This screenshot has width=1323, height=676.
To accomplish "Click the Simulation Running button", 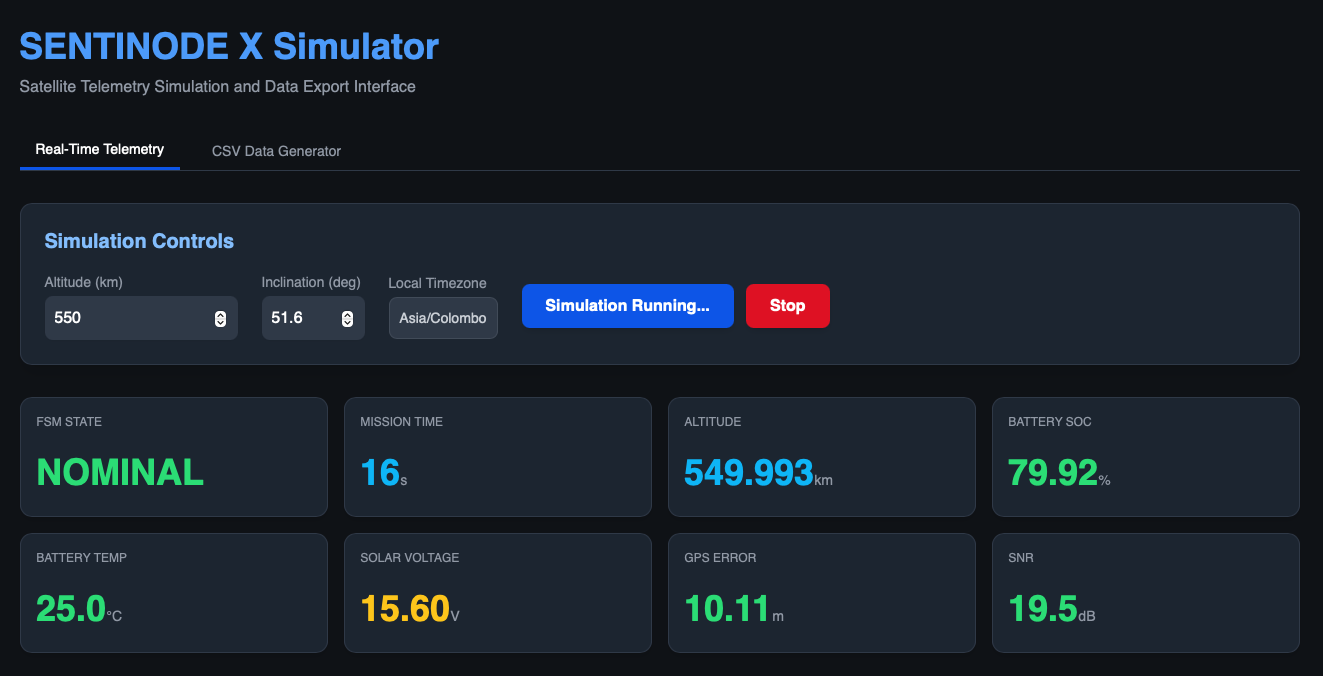I will click(x=627, y=305).
